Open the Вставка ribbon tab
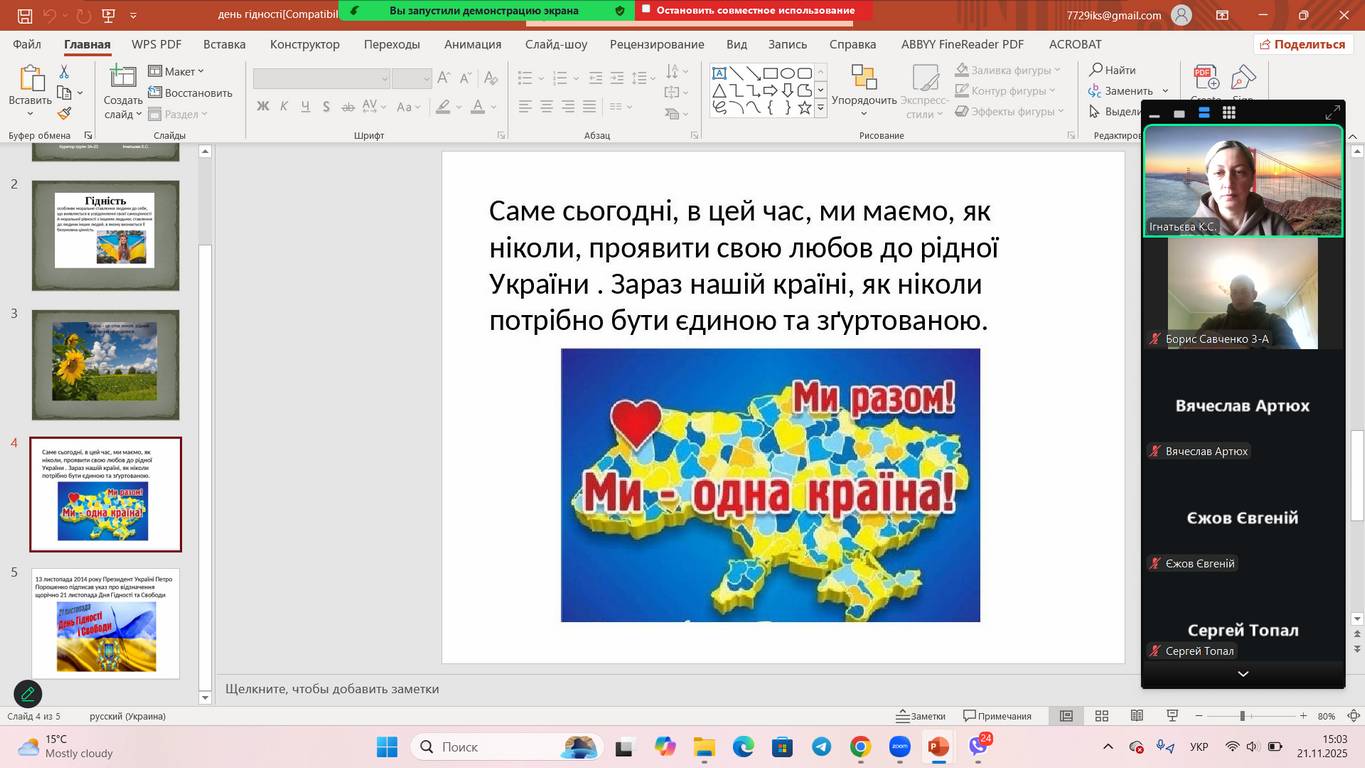This screenshot has height=768, width=1365. [x=224, y=44]
